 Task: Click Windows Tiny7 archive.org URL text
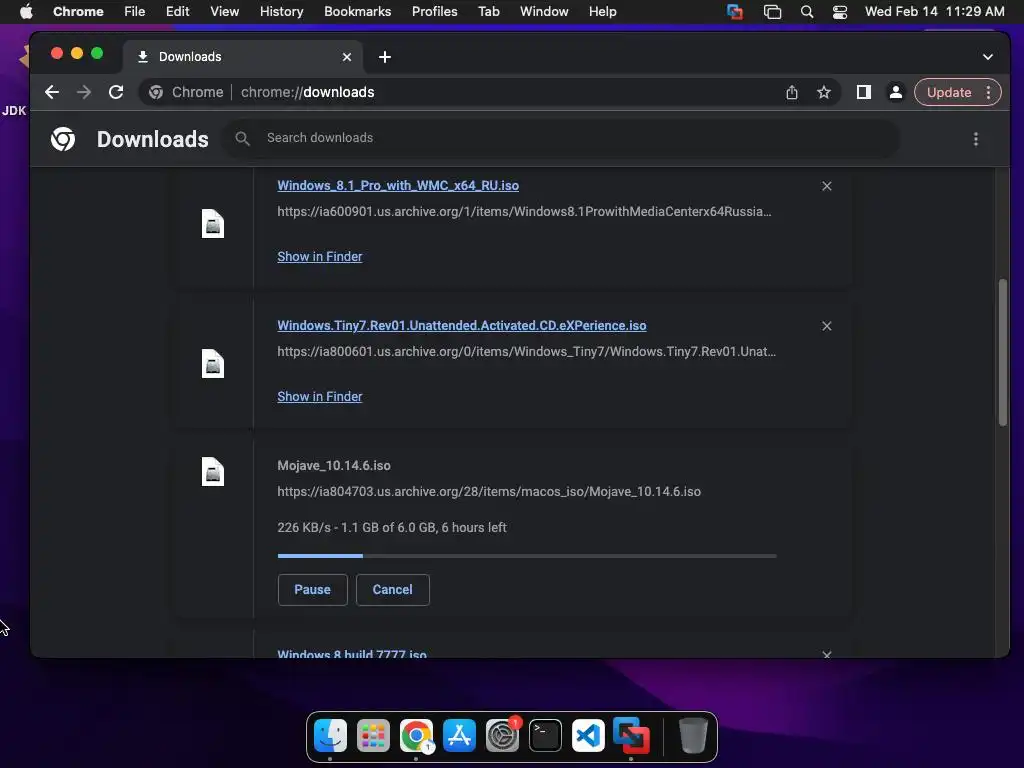tap(526, 351)
